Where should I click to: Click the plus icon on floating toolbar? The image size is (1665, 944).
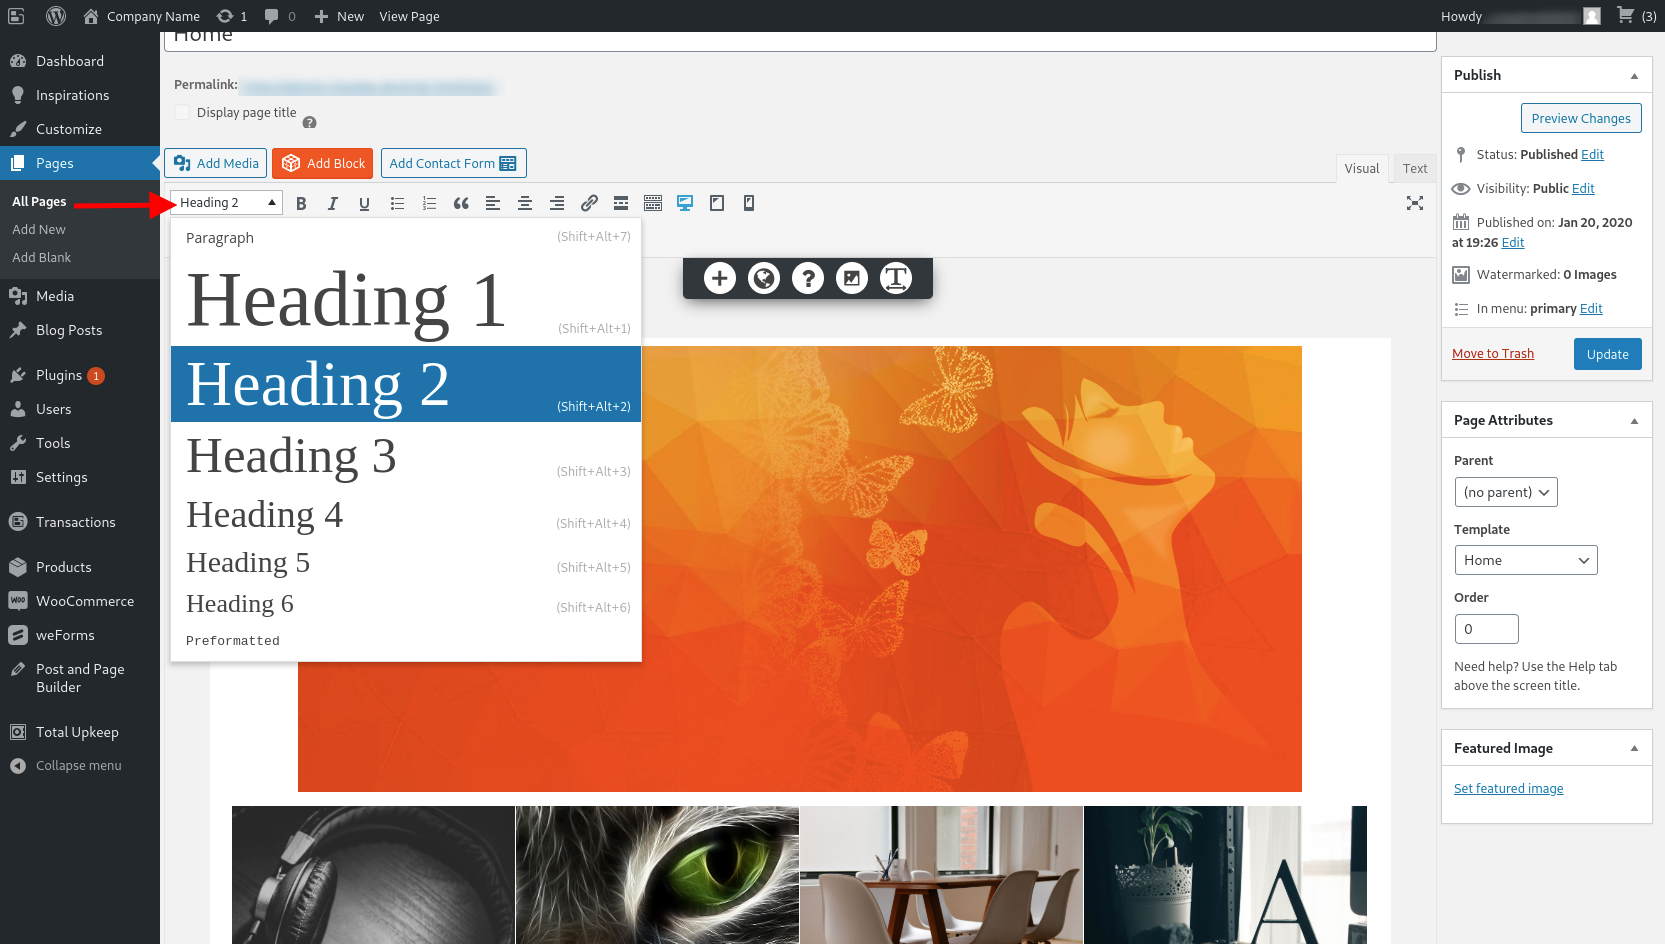719,278
